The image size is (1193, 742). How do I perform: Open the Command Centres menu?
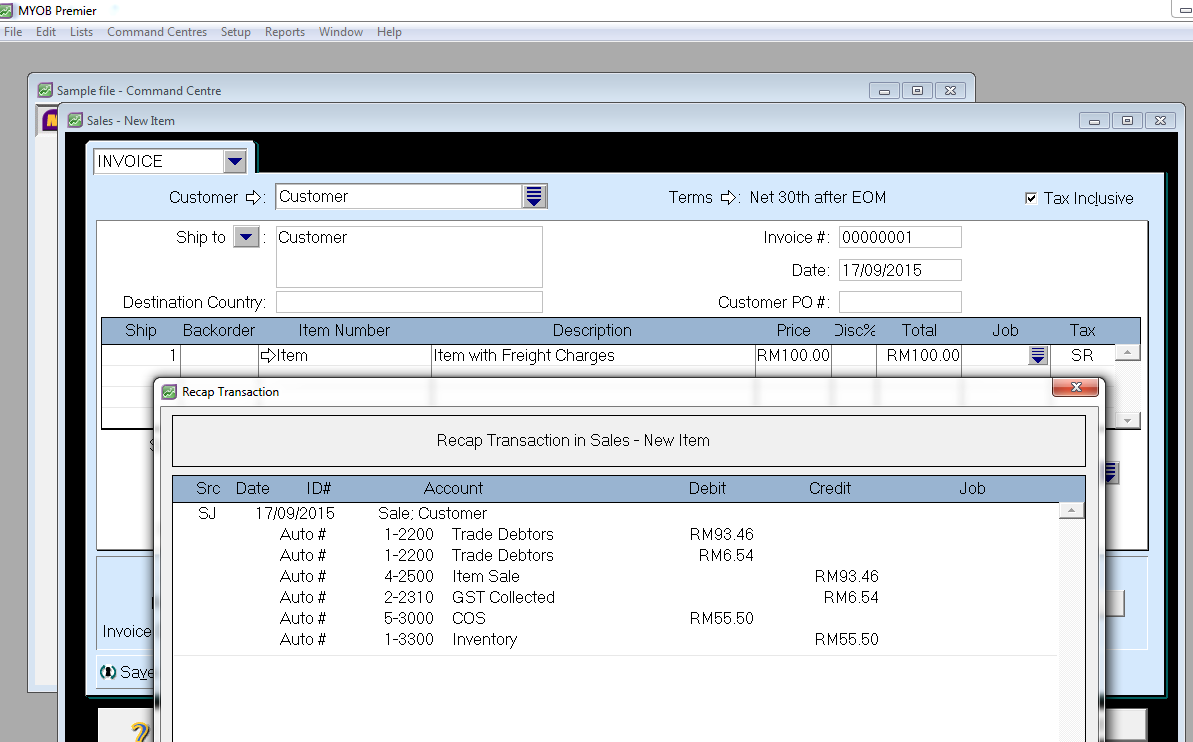click(157, 31)
